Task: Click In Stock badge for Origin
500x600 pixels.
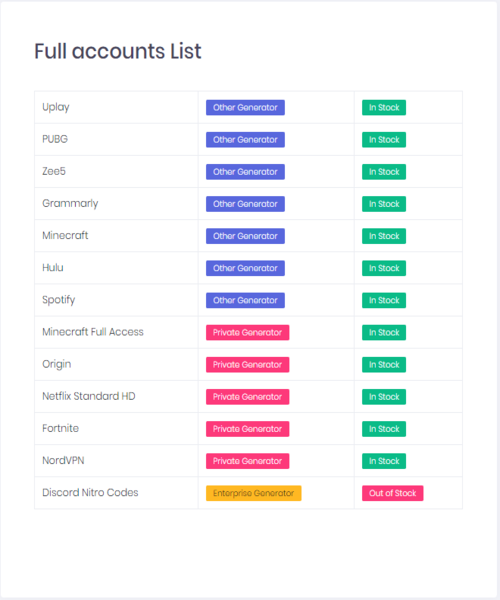Action: [x=384, y=365]
